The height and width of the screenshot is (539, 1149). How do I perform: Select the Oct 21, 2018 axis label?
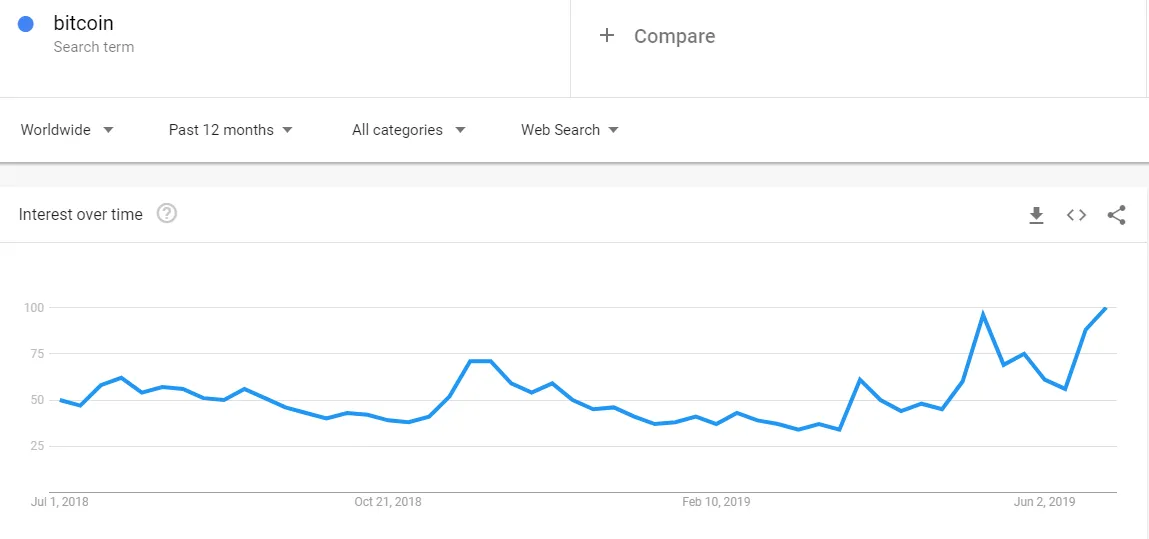388,502
